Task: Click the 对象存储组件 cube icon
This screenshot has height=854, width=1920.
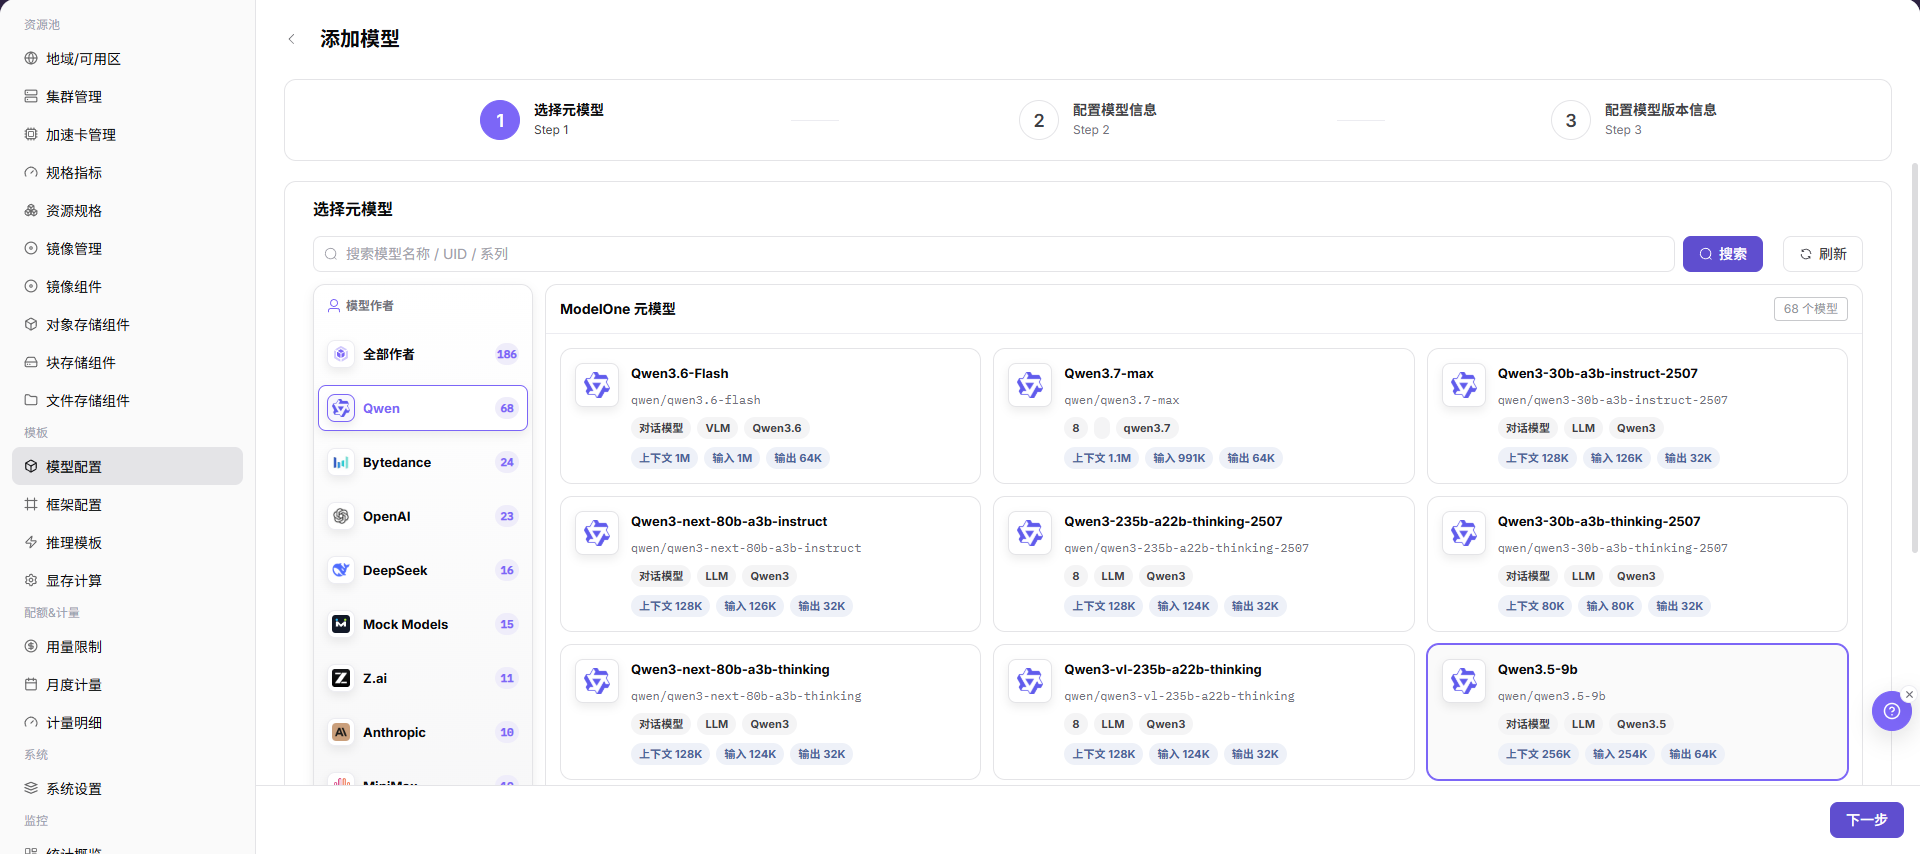Action: coord(31,325)
